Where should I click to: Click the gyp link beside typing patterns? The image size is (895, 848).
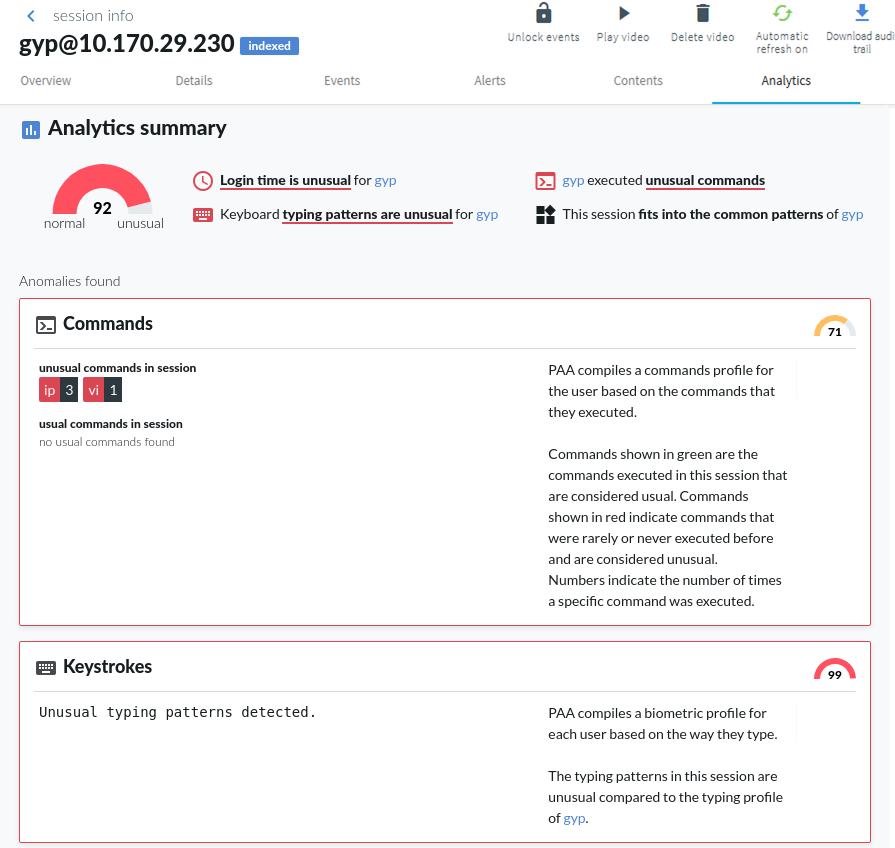point(487,214)
